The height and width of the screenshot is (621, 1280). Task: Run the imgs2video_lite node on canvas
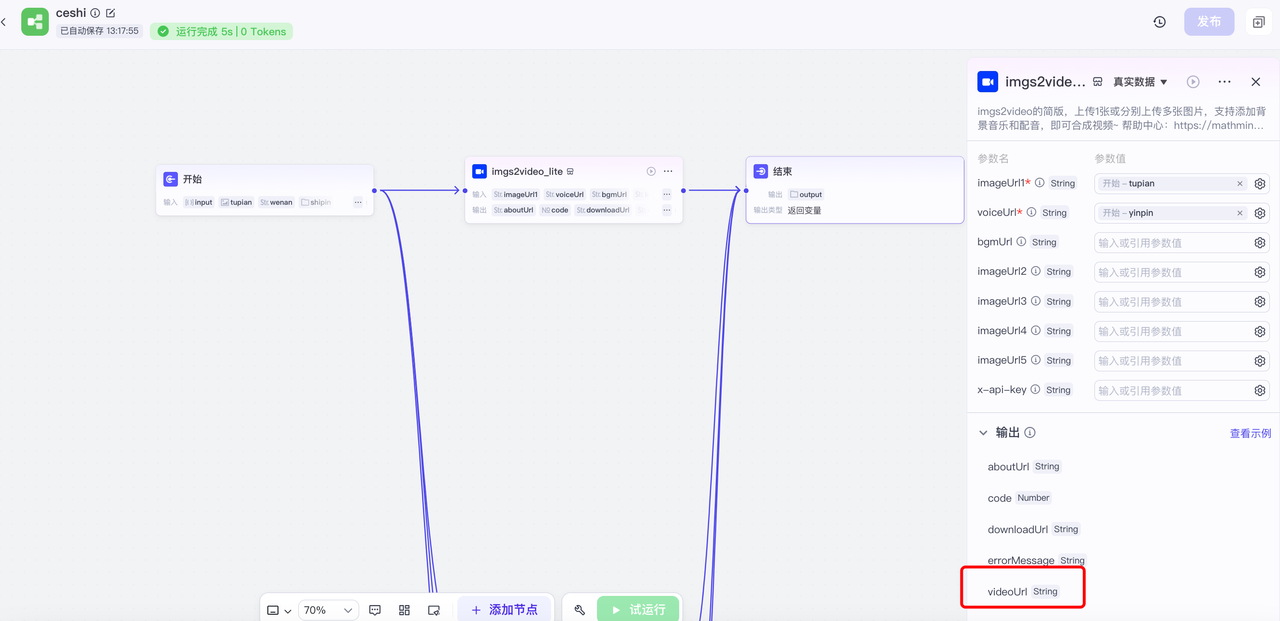(651, 171)
